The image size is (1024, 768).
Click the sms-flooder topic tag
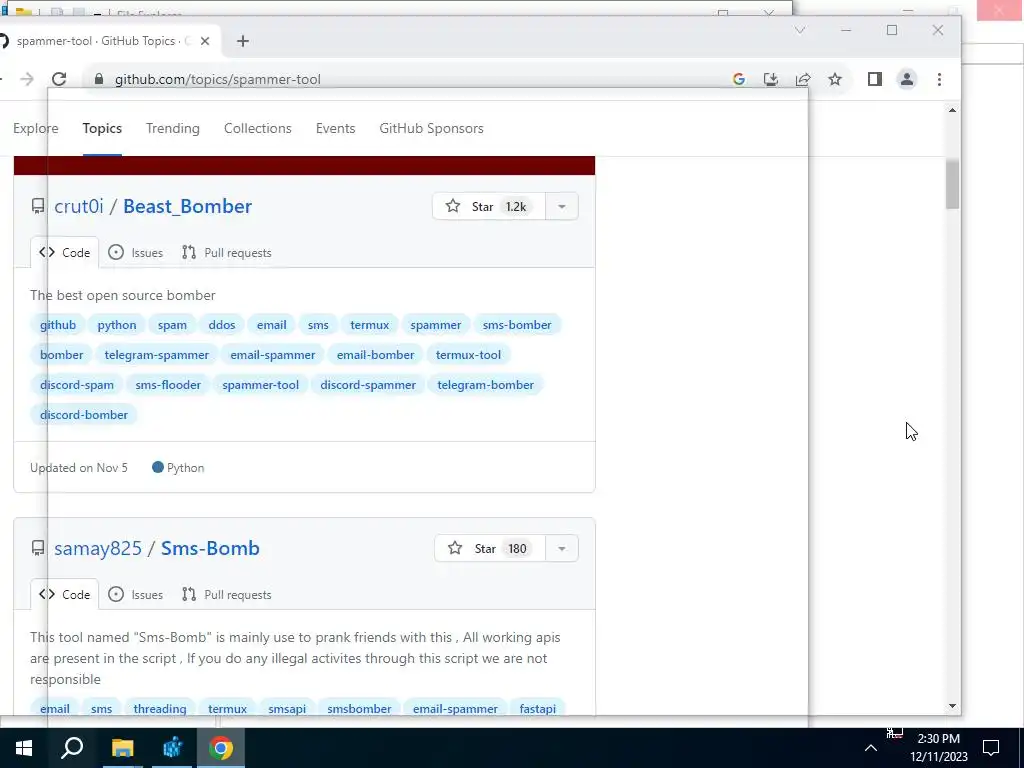coord(168,385)
